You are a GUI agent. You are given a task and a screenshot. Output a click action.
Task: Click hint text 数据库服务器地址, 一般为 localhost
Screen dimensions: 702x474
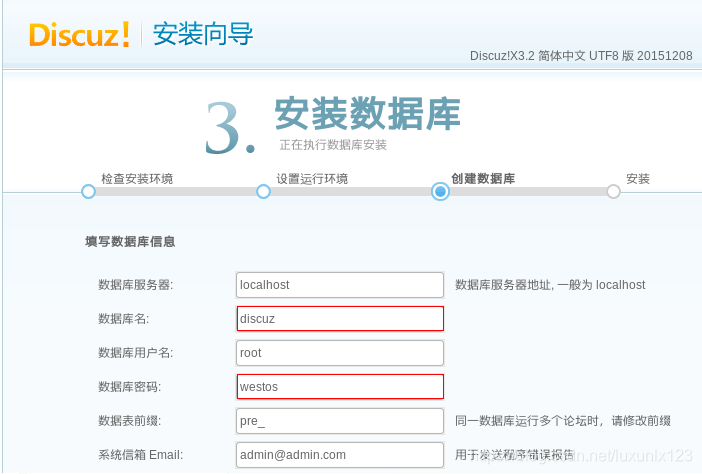click(x=550, y=285)
